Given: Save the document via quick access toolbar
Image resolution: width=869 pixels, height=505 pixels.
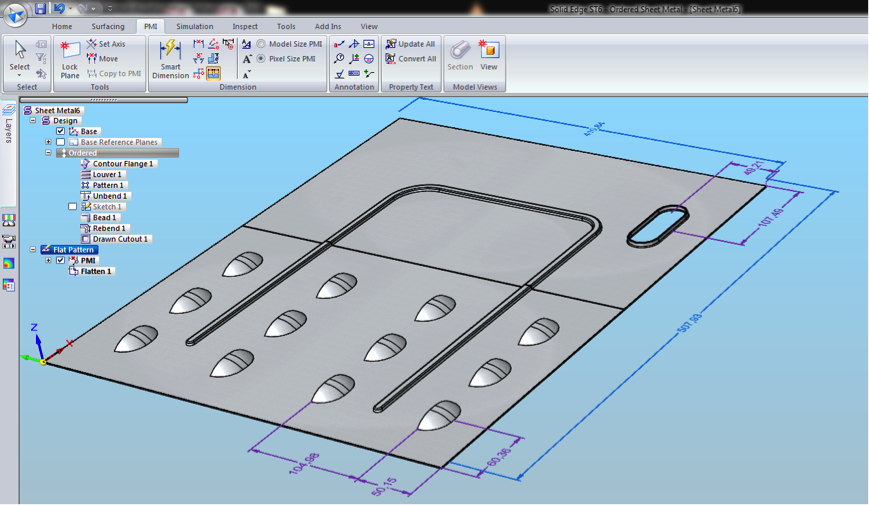Looking at the screenshot, I should [x=40, y=8].
